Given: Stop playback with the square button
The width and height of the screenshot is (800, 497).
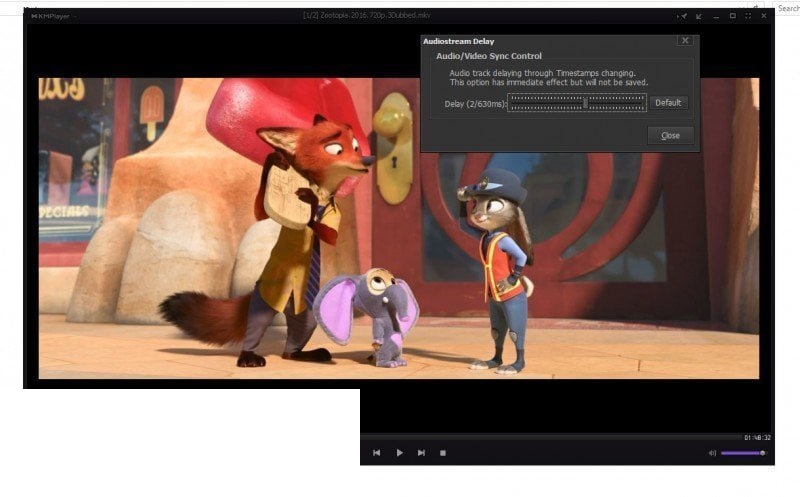Looking at the screenshot, I should point(443,453).
